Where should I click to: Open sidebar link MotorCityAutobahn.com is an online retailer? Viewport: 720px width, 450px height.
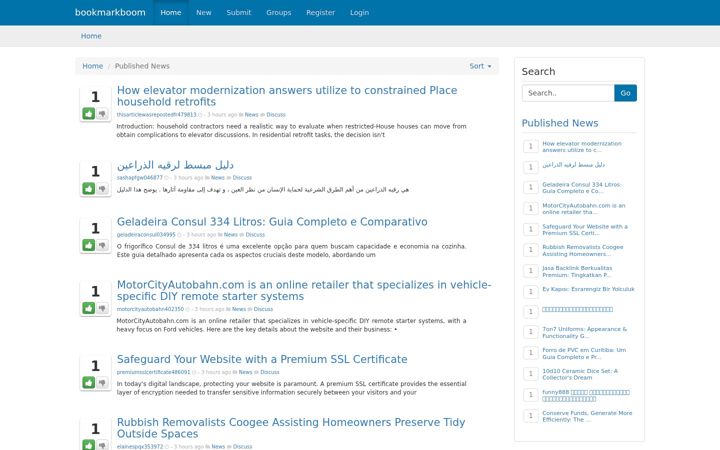tap(584, 209)
